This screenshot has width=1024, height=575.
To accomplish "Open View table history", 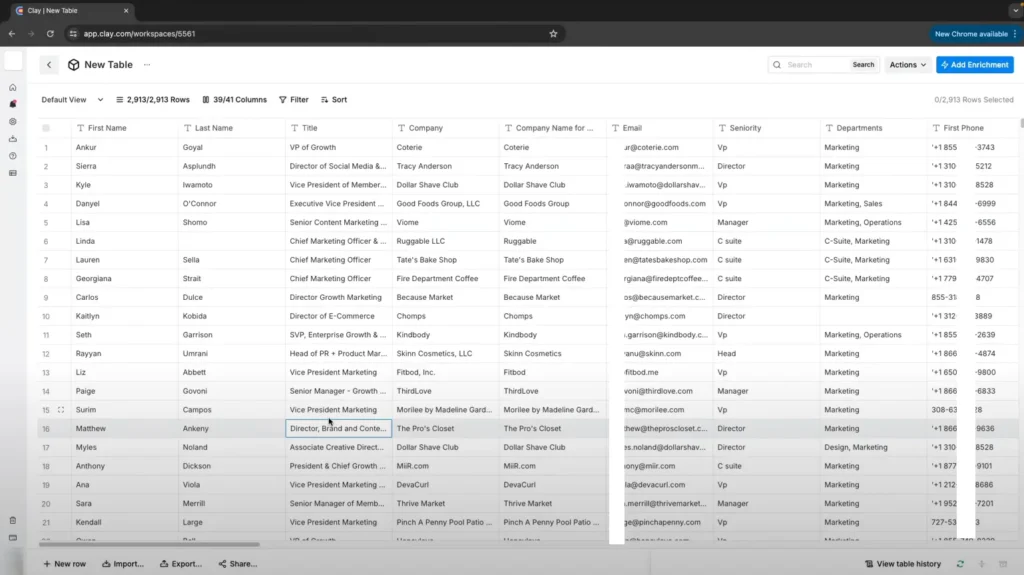I will click(x=903, y=564).
